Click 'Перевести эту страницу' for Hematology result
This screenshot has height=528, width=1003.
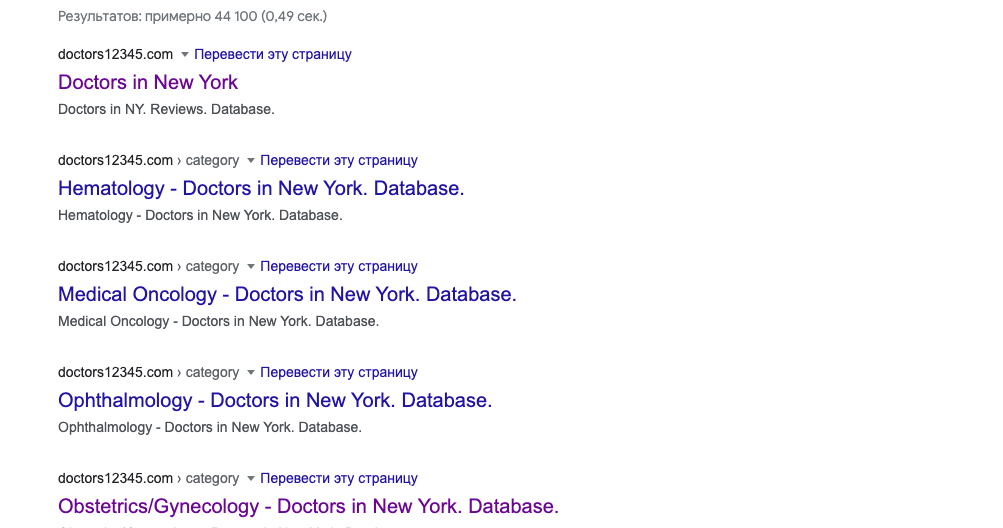pyautogui.click(x=339, y=161)
